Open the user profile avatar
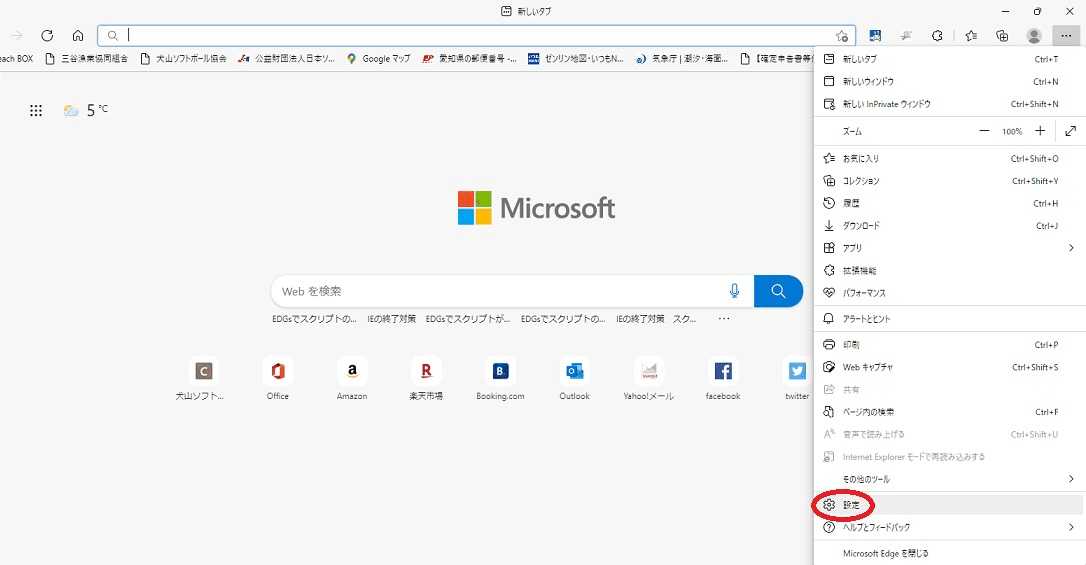The width and height of the screenshot is (1086, 565). click(1034, 35)
